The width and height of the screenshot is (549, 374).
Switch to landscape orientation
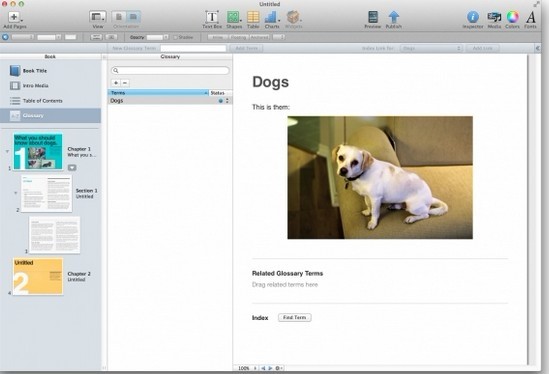[x=133, y=17]
